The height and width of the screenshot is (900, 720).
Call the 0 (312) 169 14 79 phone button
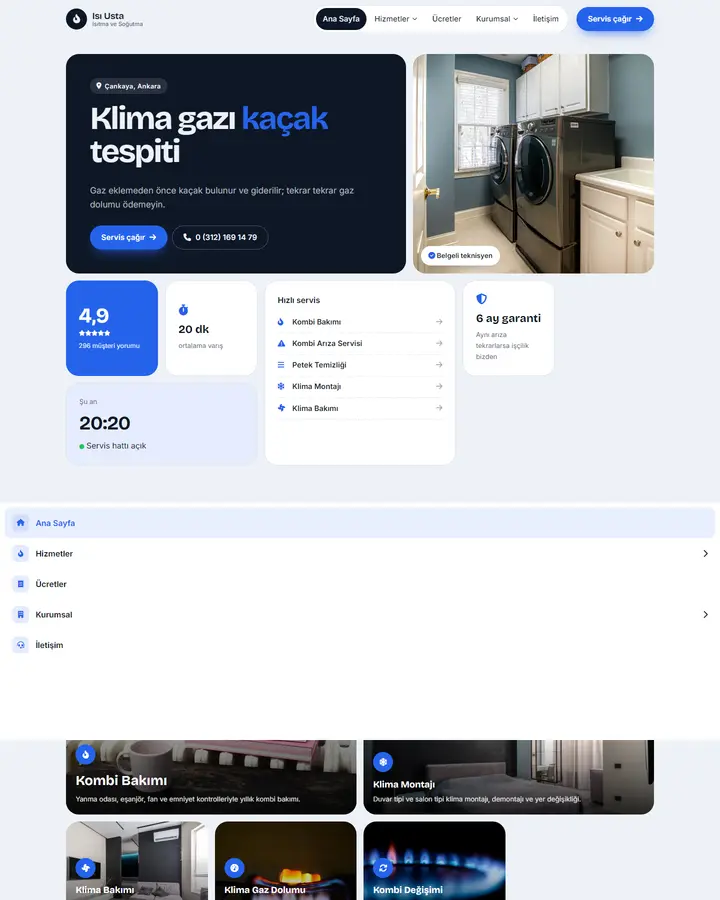coord(220,237)
